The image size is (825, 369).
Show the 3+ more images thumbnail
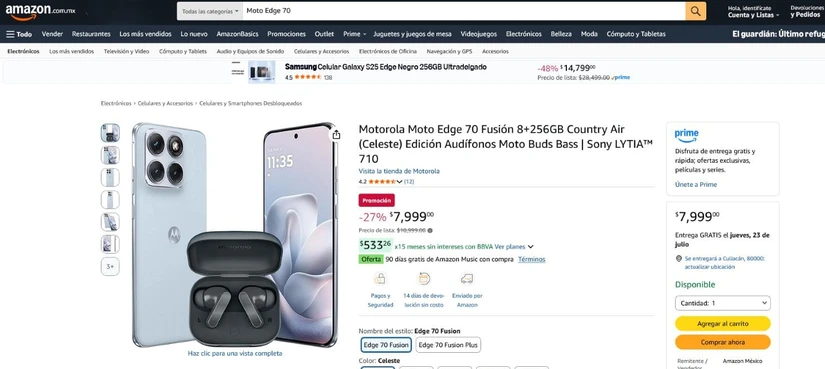point(110,266)
